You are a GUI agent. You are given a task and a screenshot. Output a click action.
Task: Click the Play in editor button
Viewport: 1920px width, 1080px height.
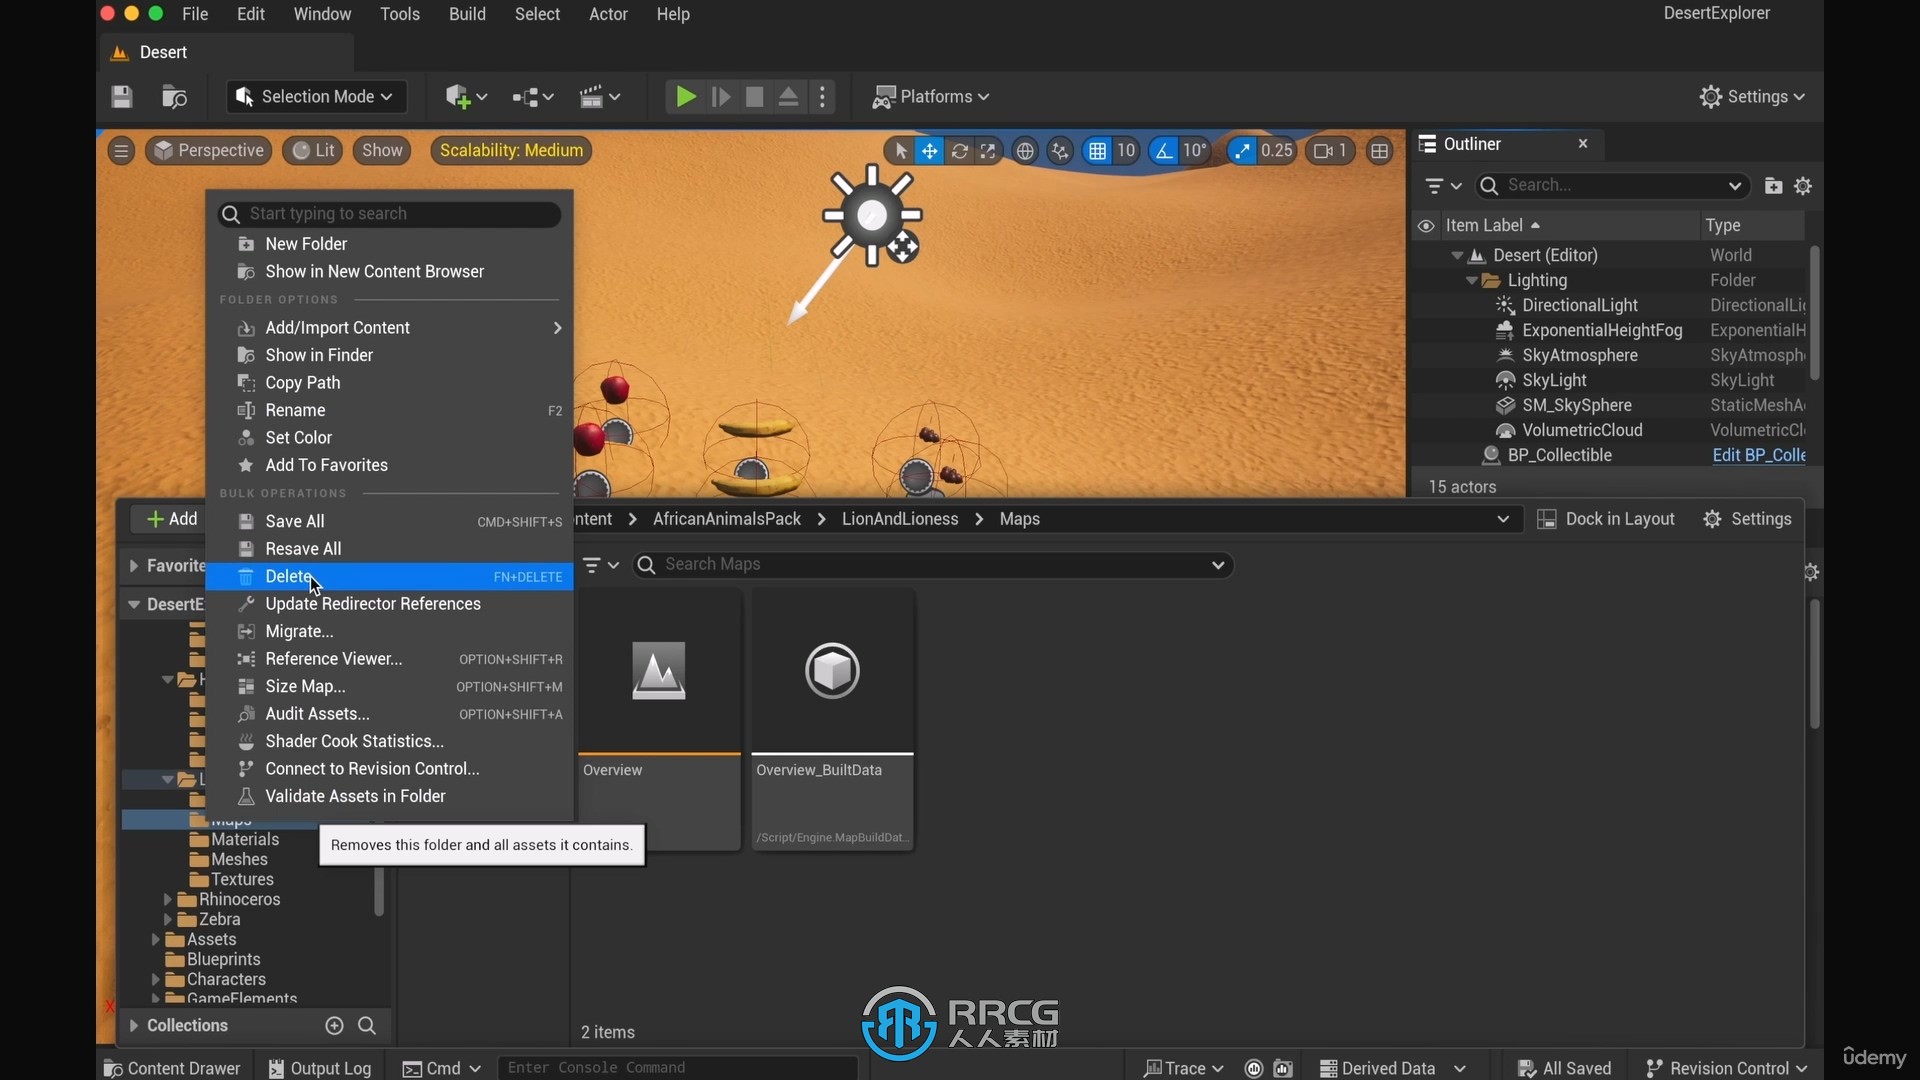point(685,97)
